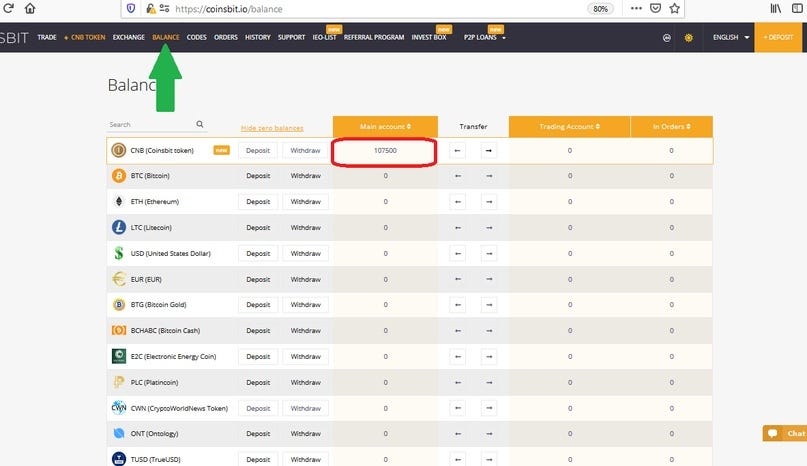Click Deposit for CNB Coinsbit token
This screenshot has height=466, width=807.
(x=258, y=150)
